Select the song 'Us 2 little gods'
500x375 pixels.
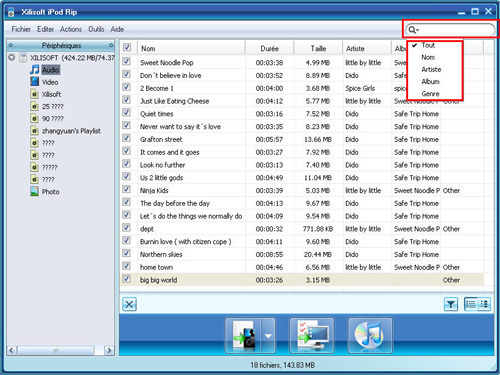(161, 178)
